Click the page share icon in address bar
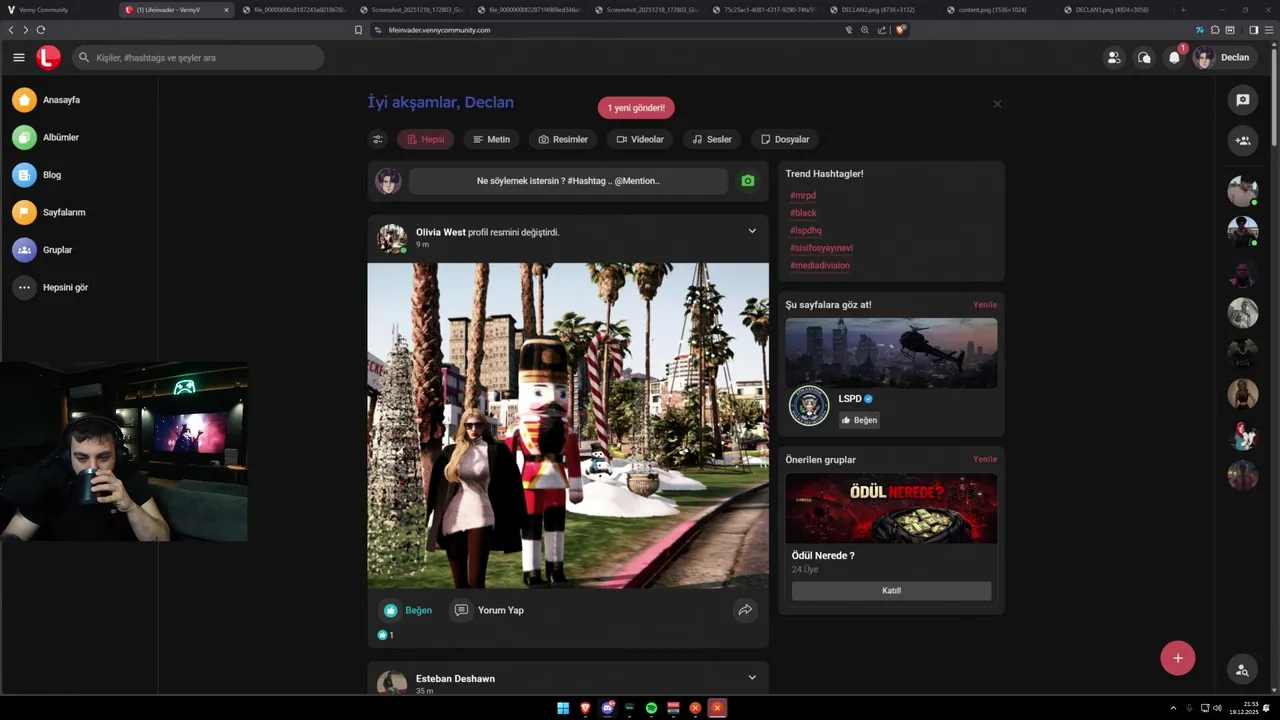The image size is (1280, 720). click(881, 30)
